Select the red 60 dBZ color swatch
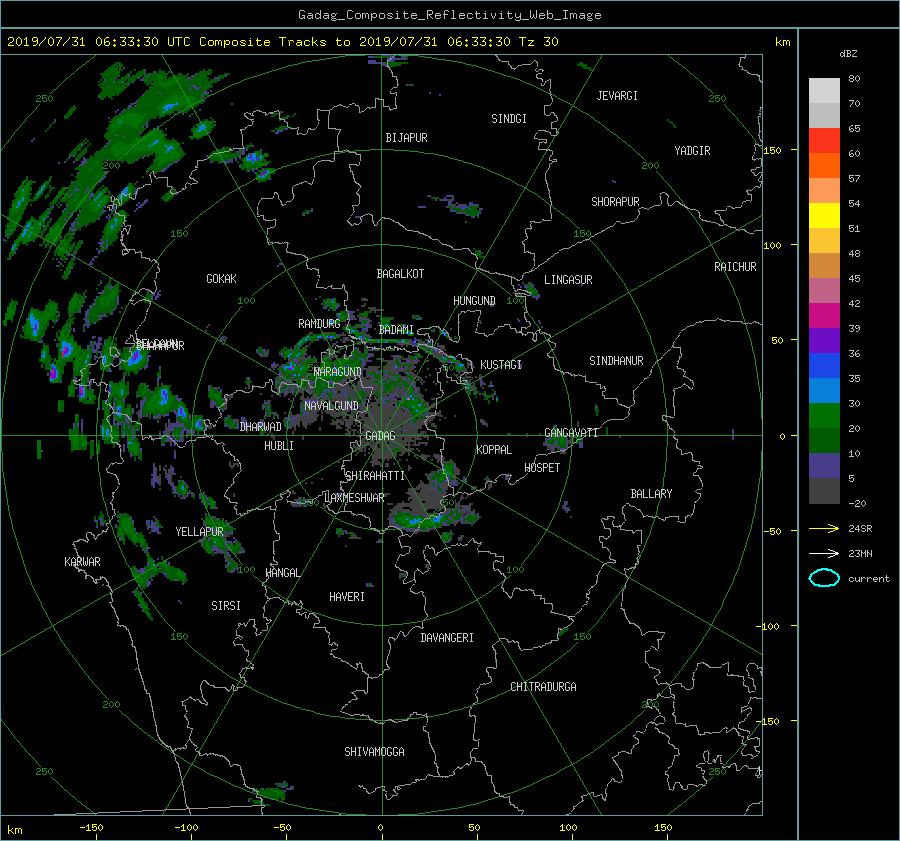The height and width of the screenshot is (841, 900). tap(824, 140)
